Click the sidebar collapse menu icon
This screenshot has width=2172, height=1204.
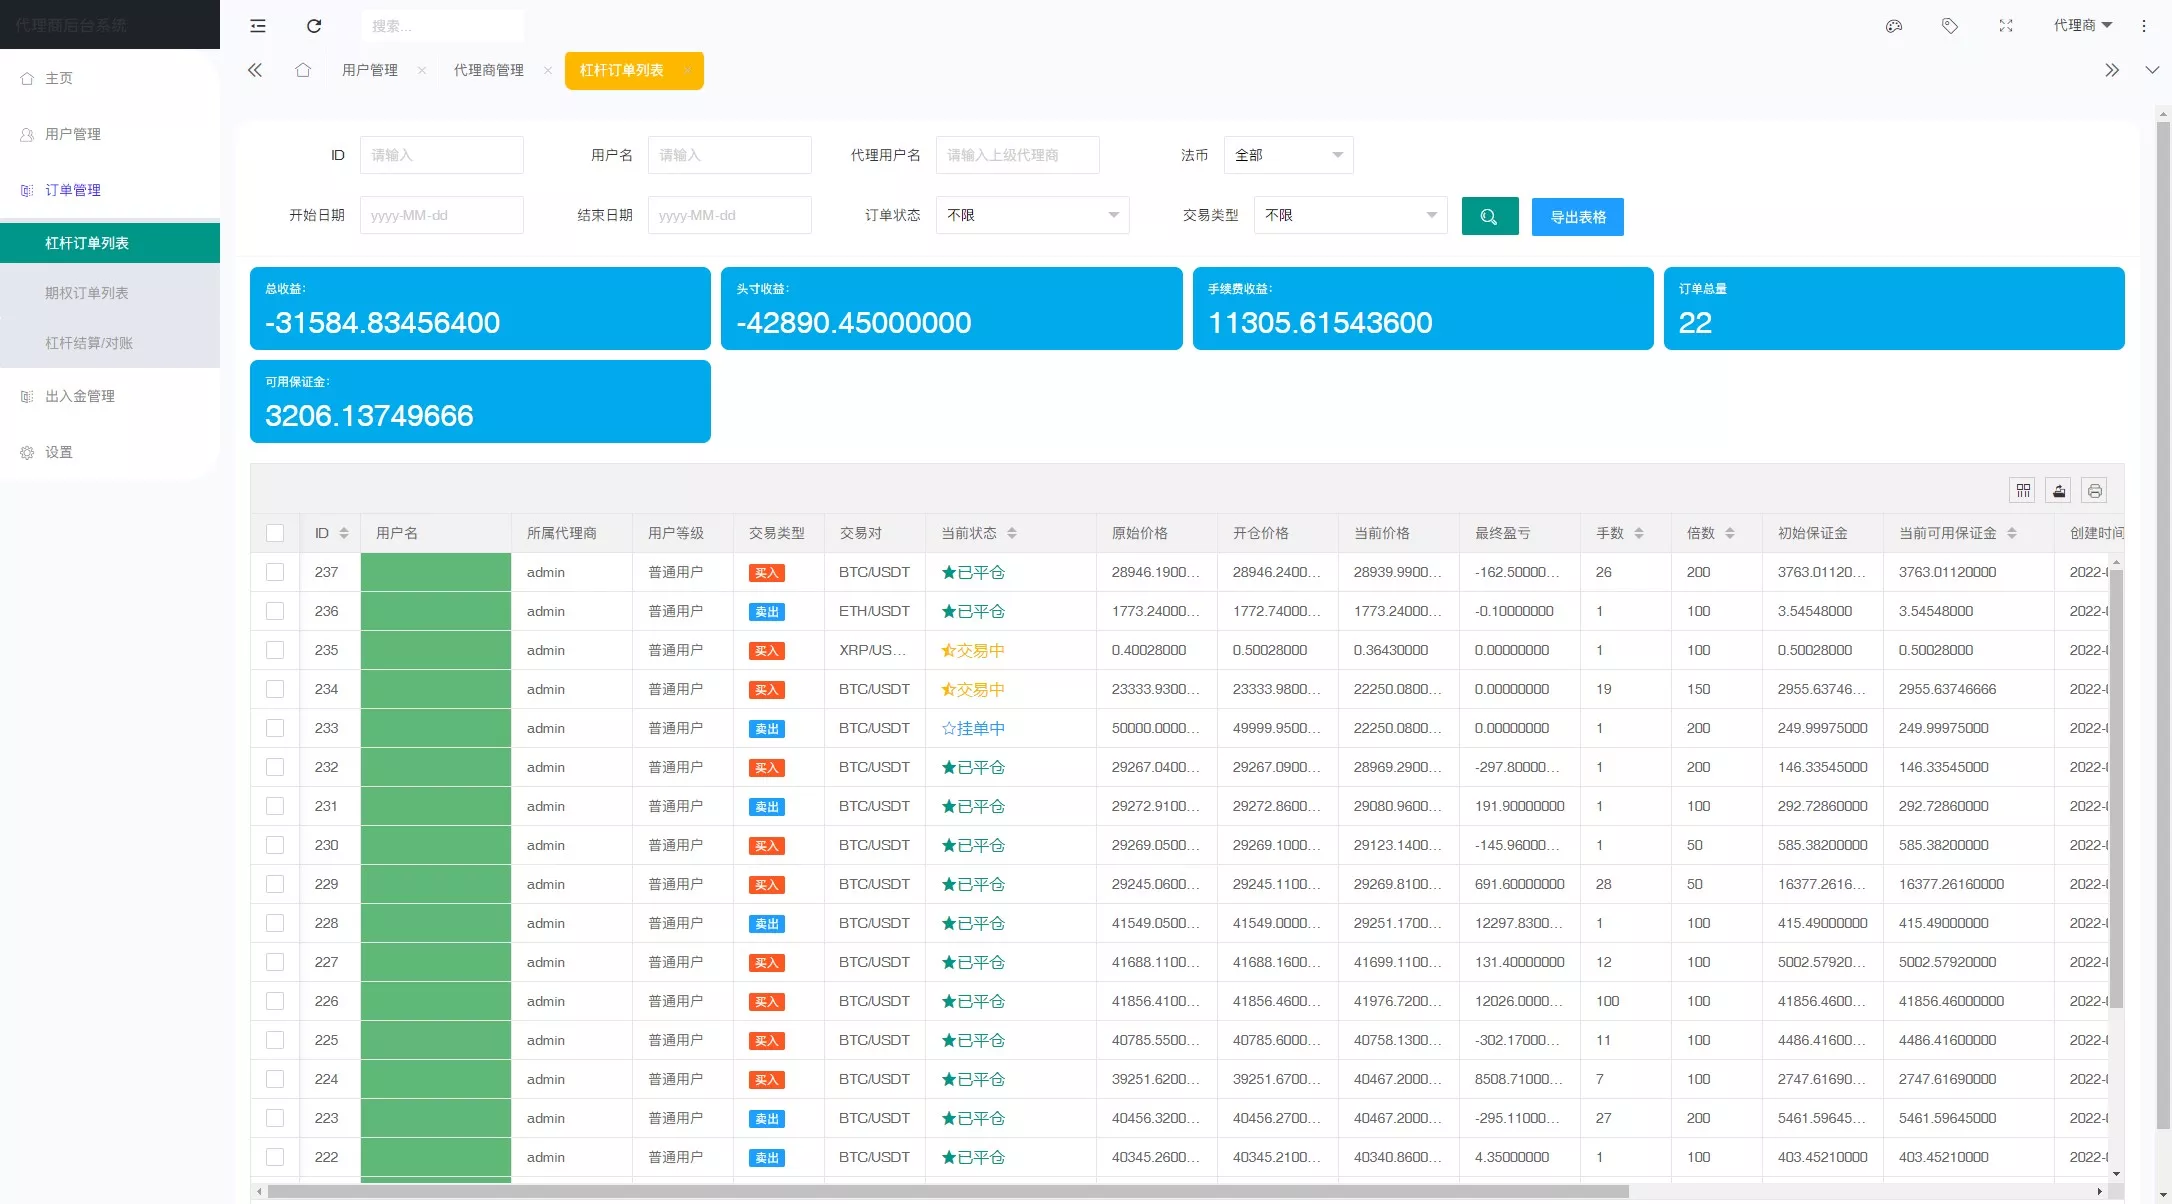258,26
